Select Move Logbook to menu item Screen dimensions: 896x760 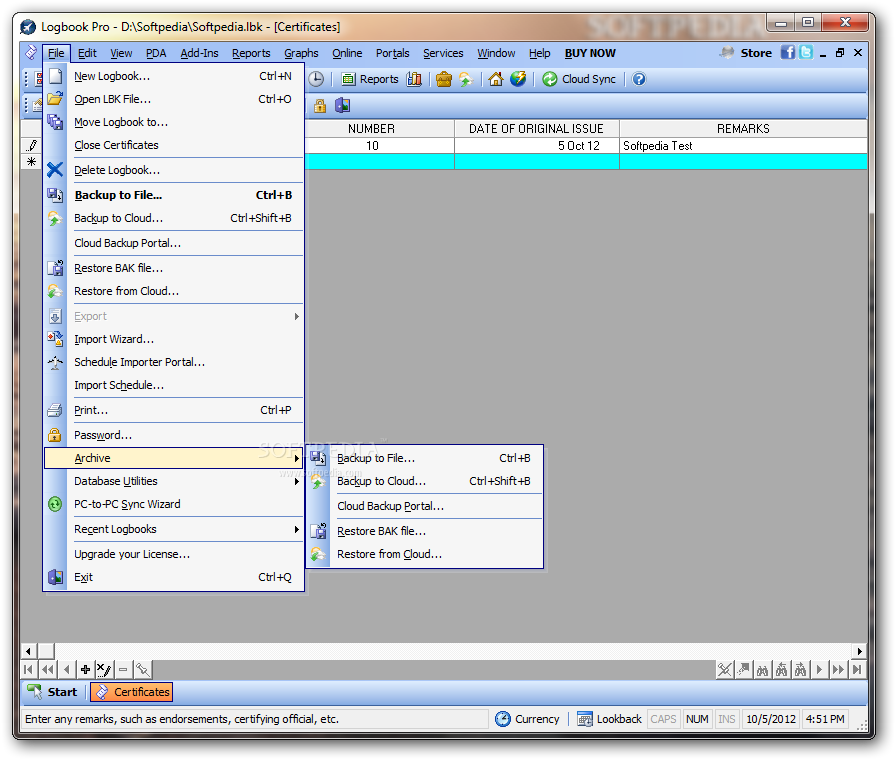point(173,122)
